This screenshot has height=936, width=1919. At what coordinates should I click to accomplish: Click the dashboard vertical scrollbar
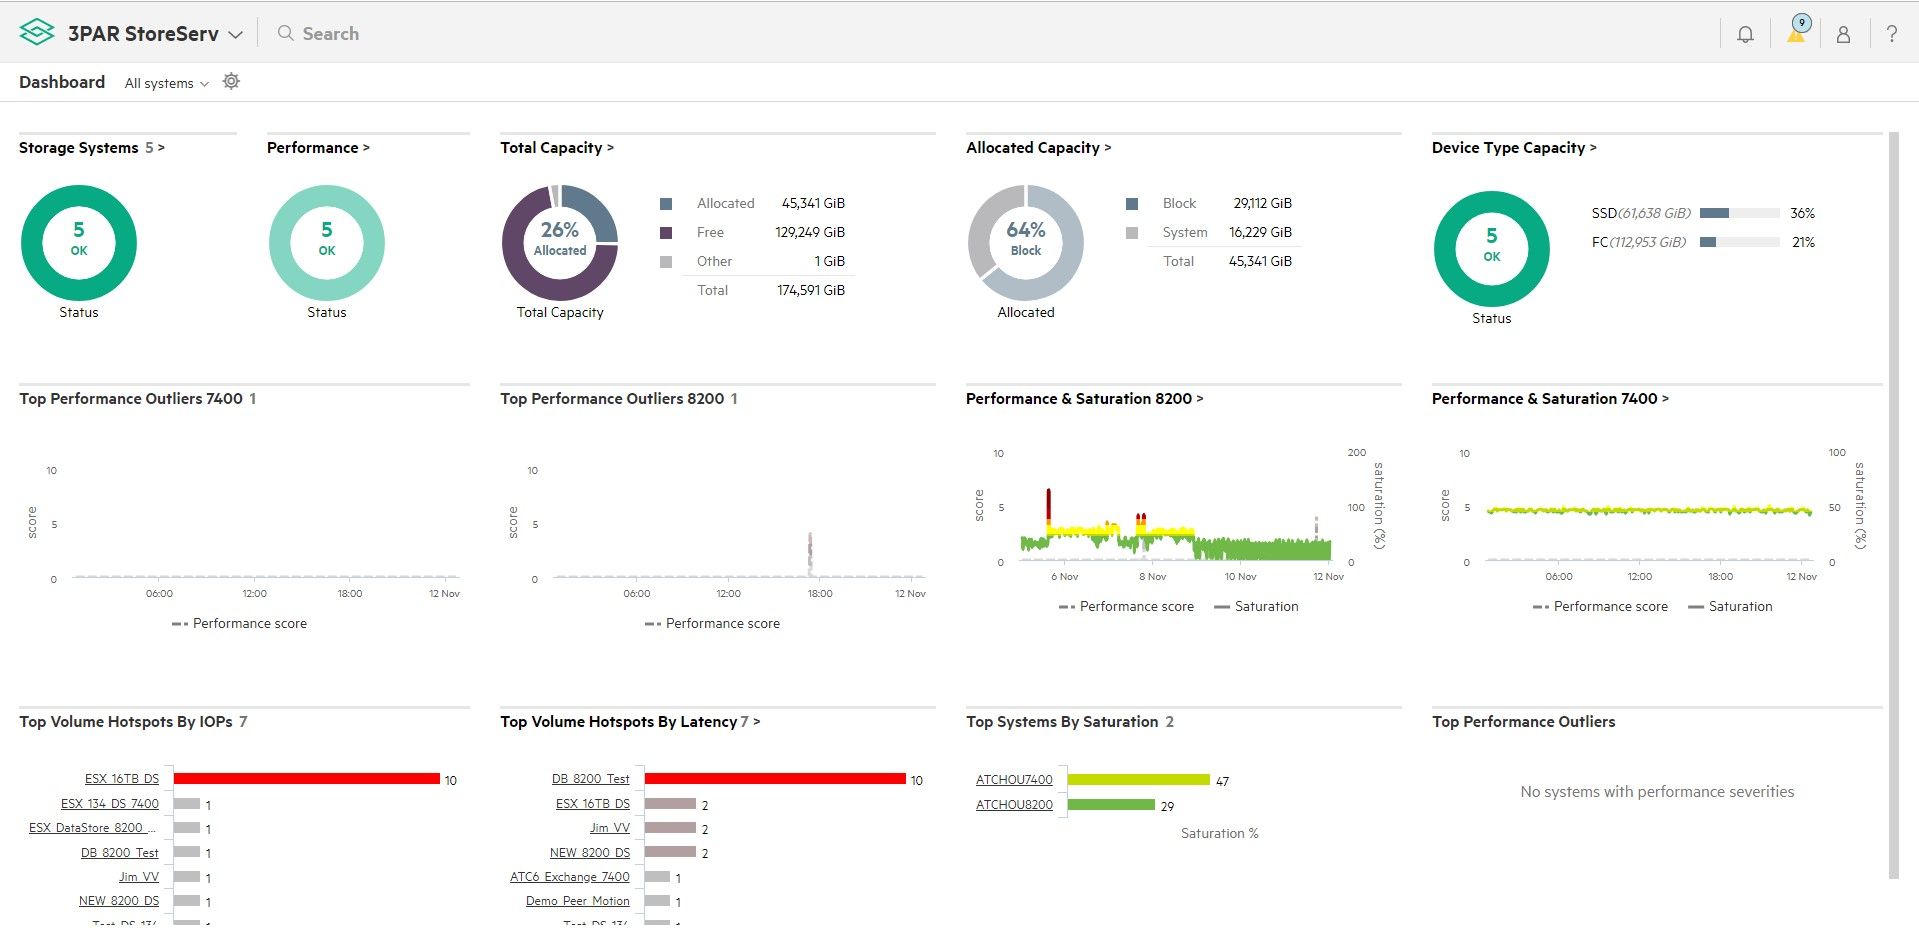(x=1893, y=505)
